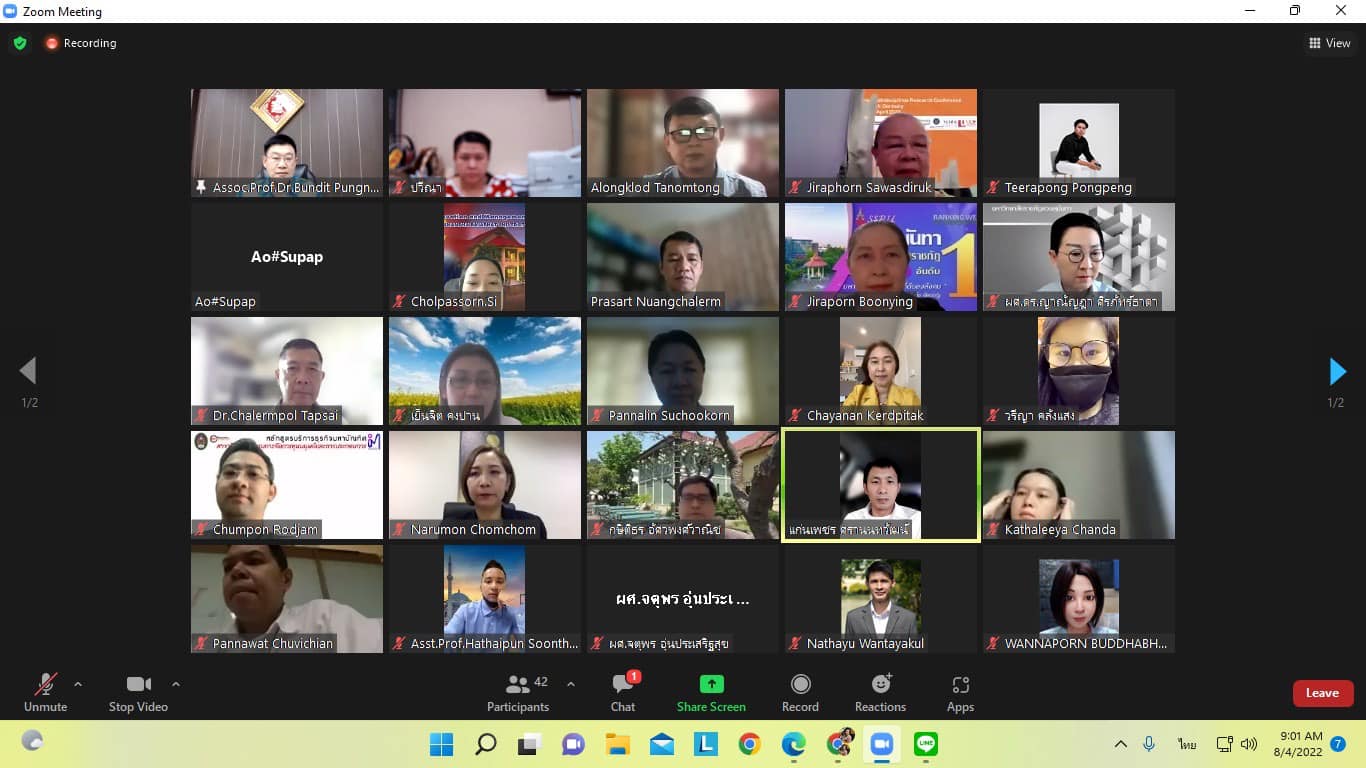This screenshot has height=768, width=1366.
Task: Open the taskbar volume control
Action: coord(1249,744)
